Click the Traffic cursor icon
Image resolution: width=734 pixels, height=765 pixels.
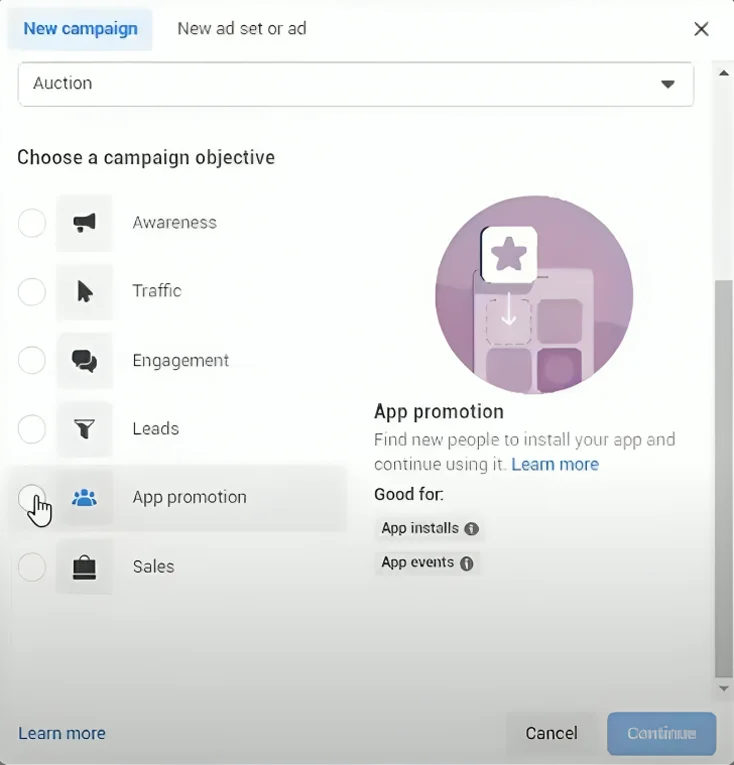pyautogui.click(x=84, y=292)
